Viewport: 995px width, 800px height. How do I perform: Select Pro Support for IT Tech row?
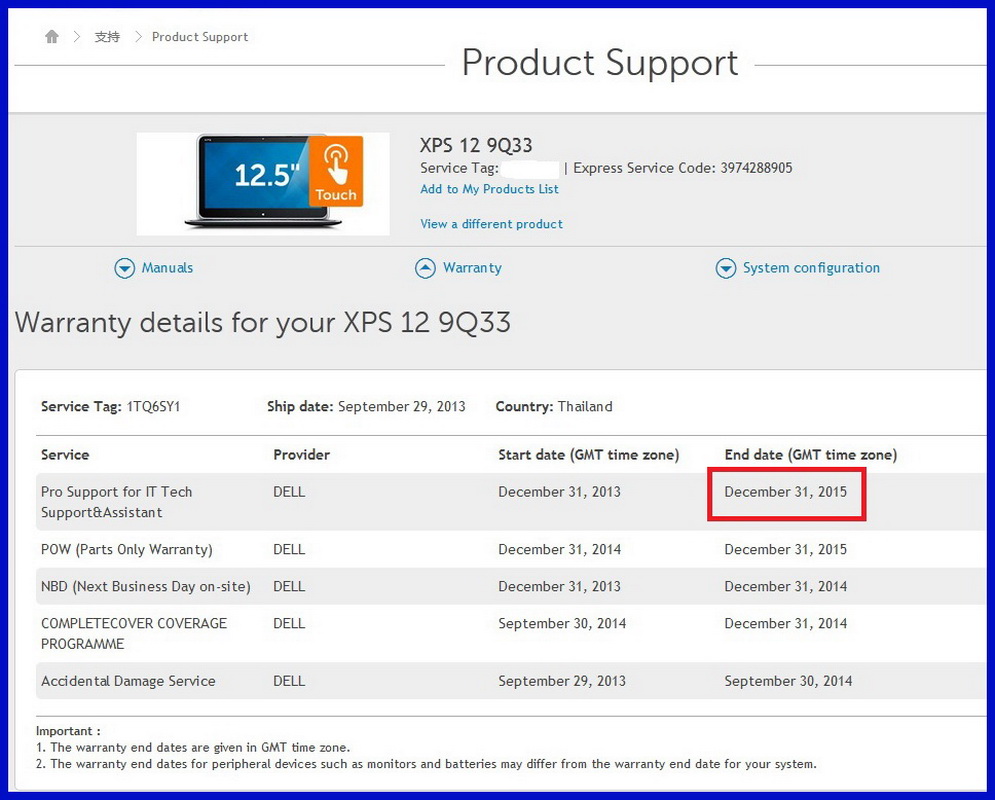click(511, 502)
